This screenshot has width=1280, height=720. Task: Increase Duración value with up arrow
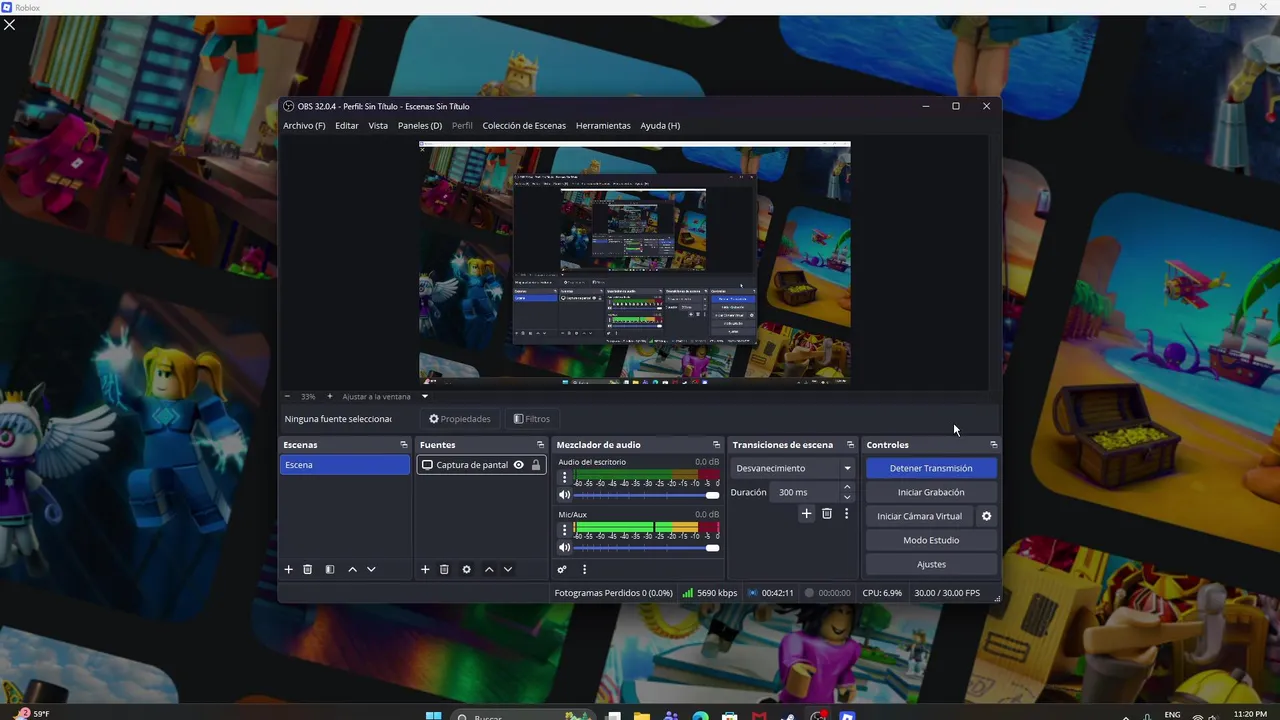(848, 487)
